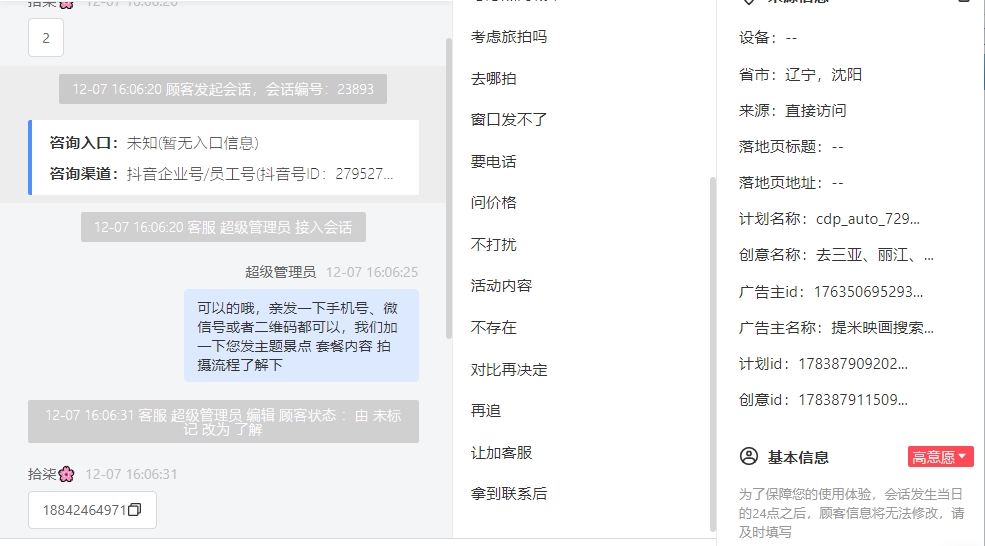Image resolution: width=985 pixels, height=546 pixels.
Task: Click the customer name 拾柒 above the phone number
Action: (x=51, y=474)
